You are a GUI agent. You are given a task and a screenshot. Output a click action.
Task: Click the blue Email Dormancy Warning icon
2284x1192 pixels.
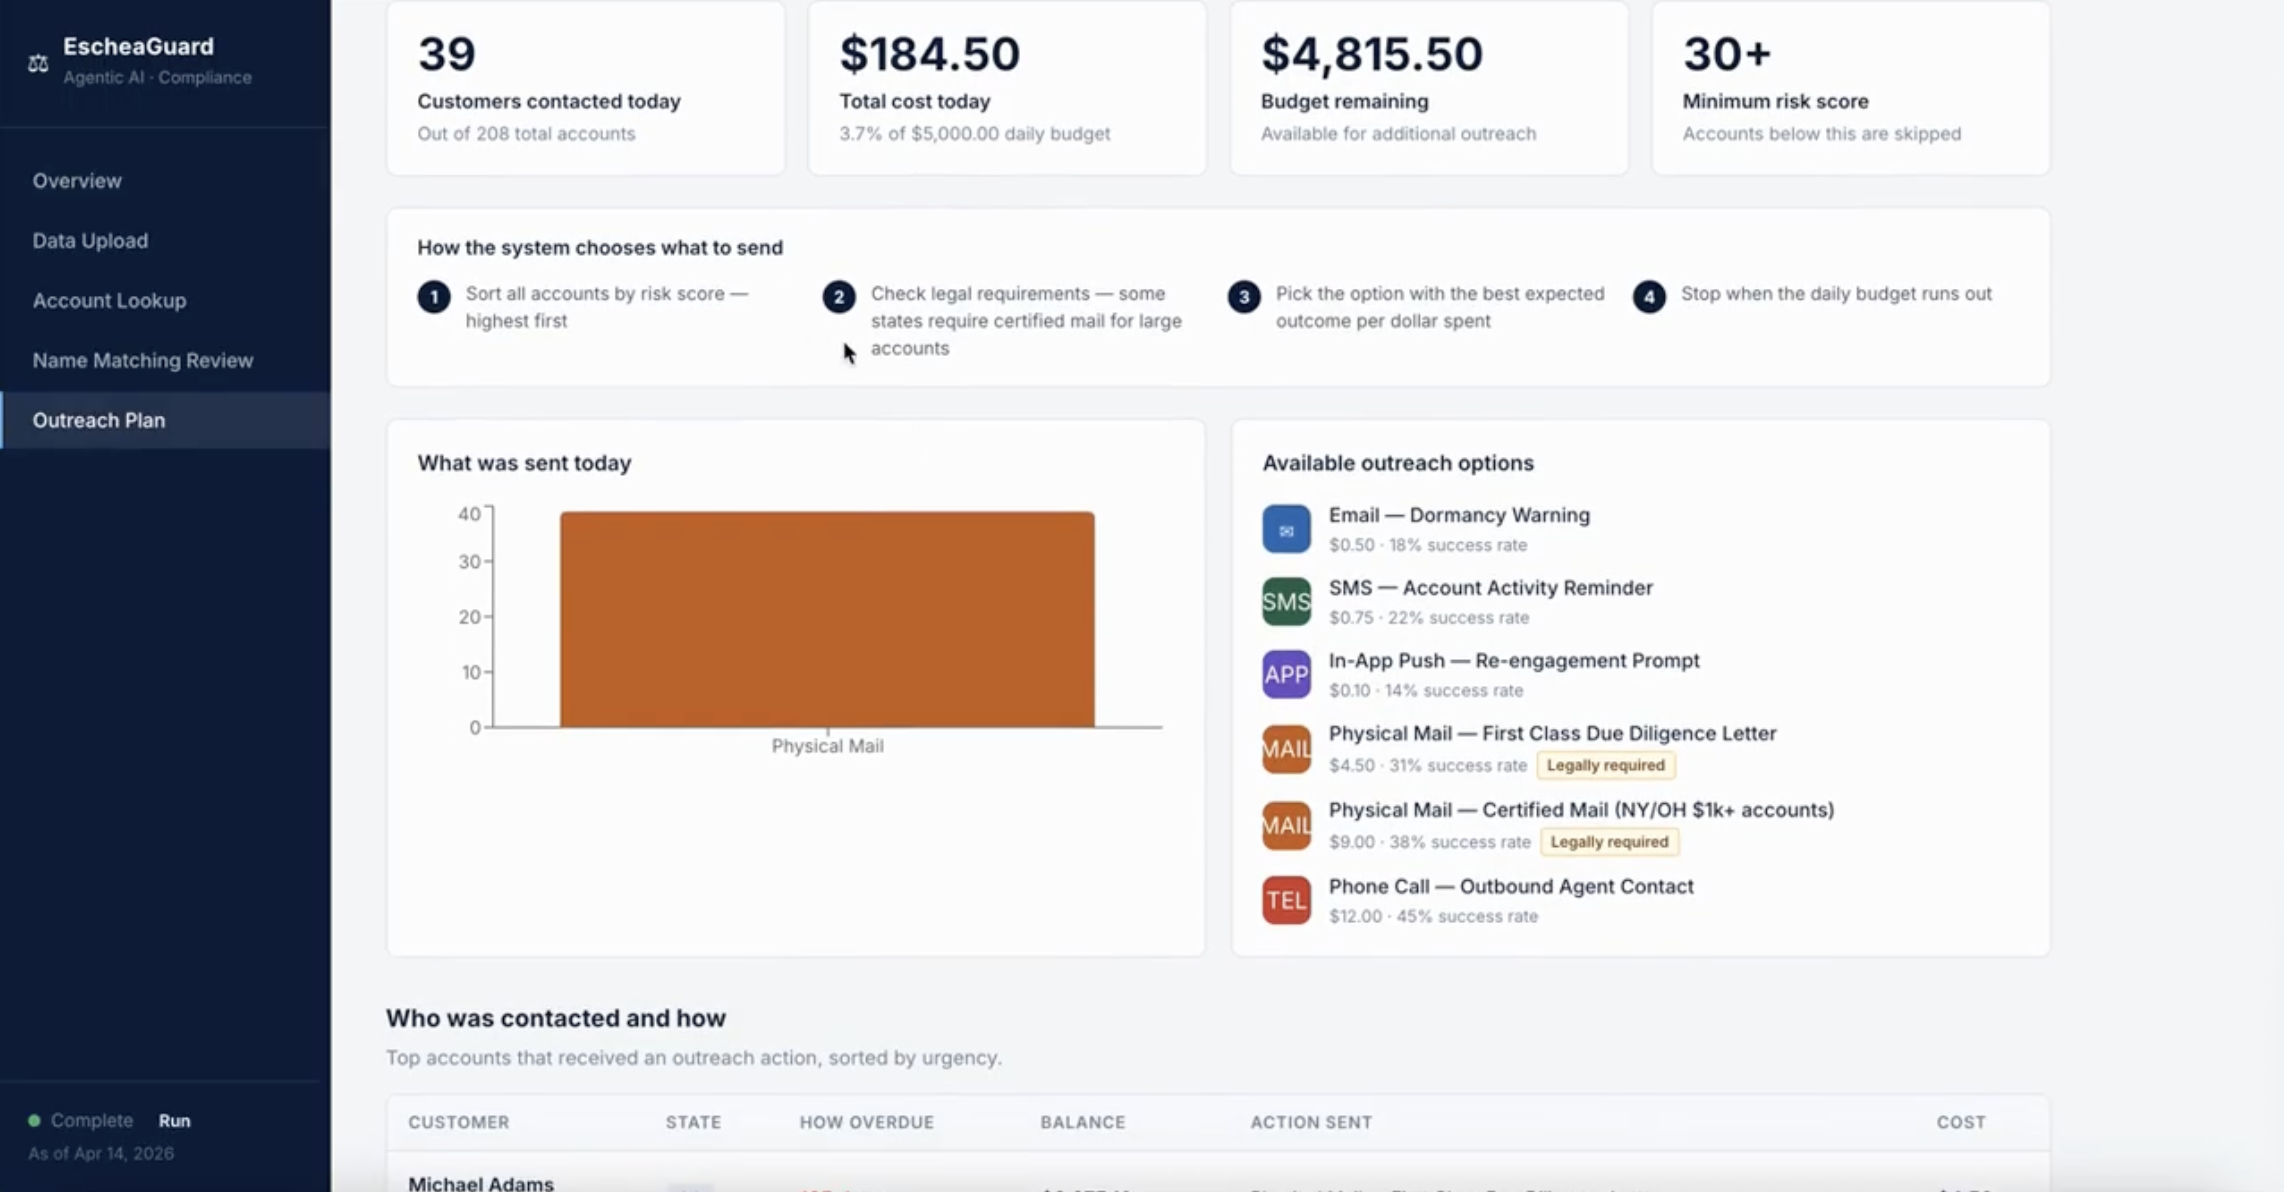pyautogui.click(x=1286, y=529)
